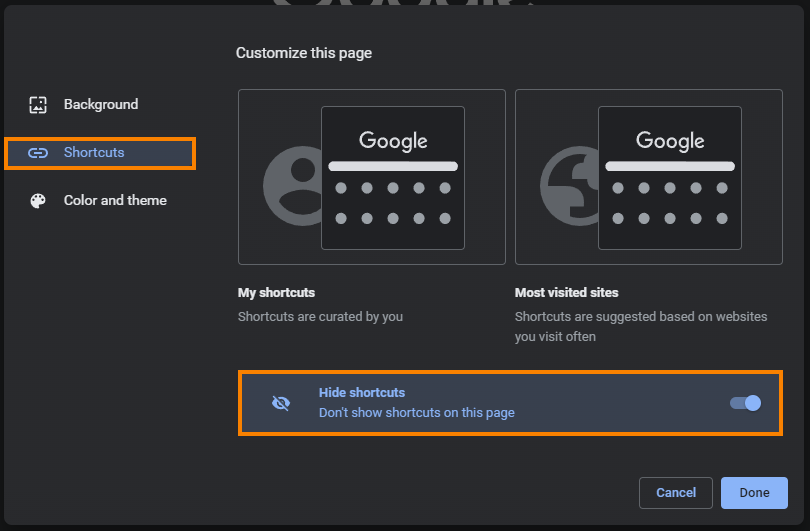Choose the Most visited sites thumbnail

pyautogui.click(x=649, y=177)
